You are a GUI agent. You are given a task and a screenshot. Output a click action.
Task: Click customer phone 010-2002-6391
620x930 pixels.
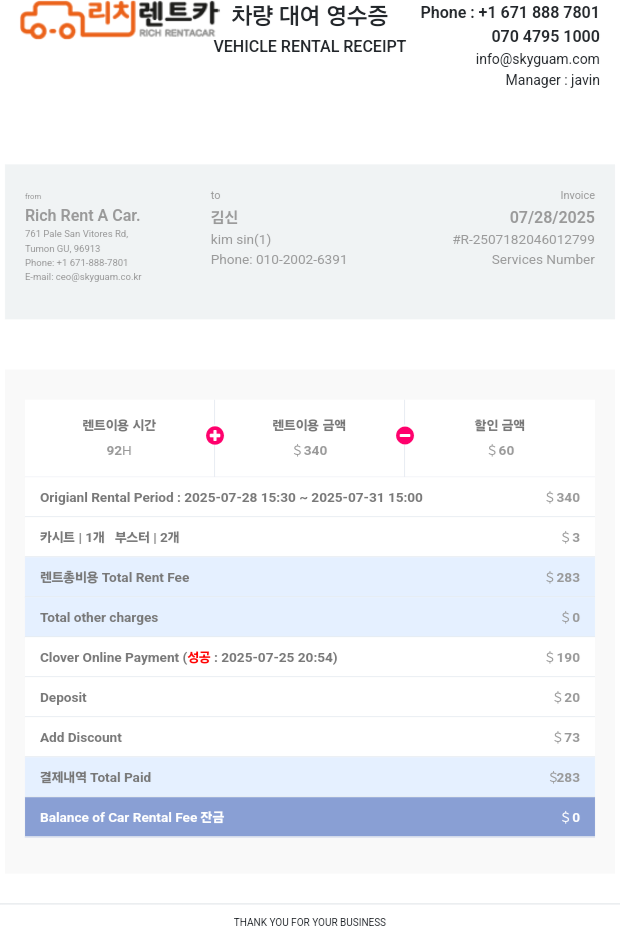coord(301,260)
